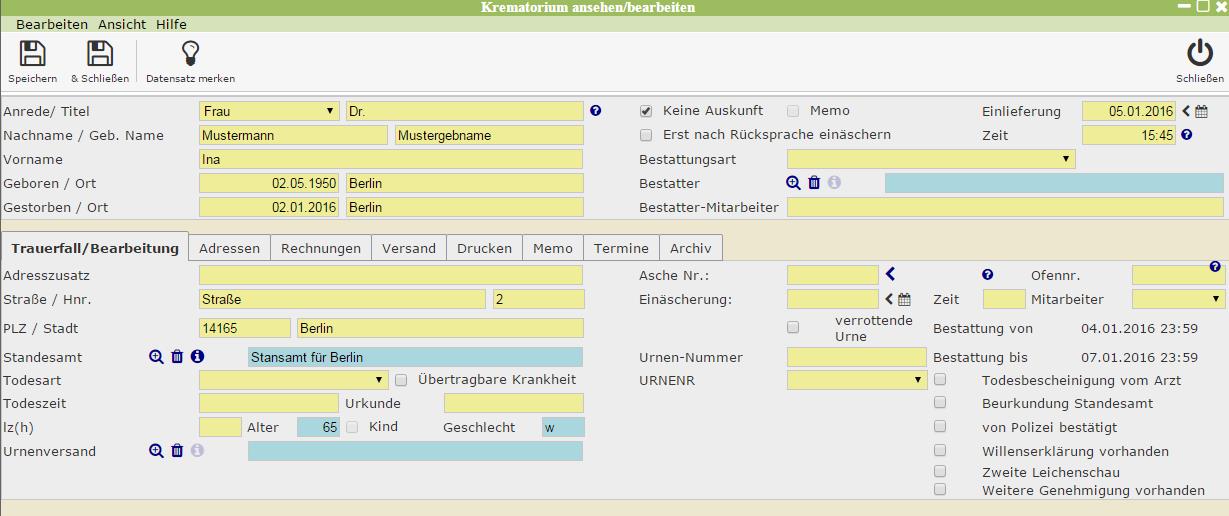
Task: Expand the Bestattungsart dropdown
Action: tap(930, 159)
